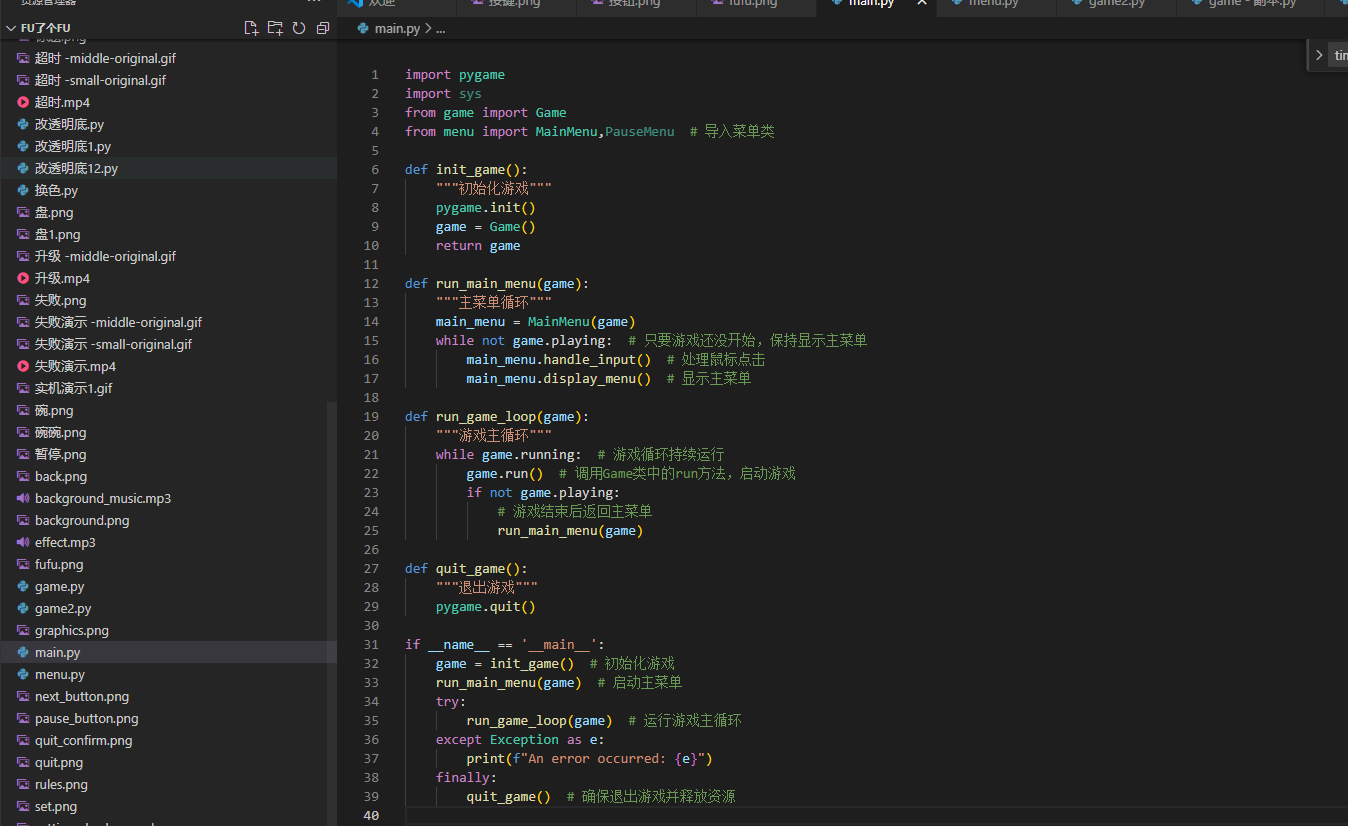Create a new file in Explorer header
Image resolution: width=1348 pixels, height=826 pixels.
[x=251, y=28]
